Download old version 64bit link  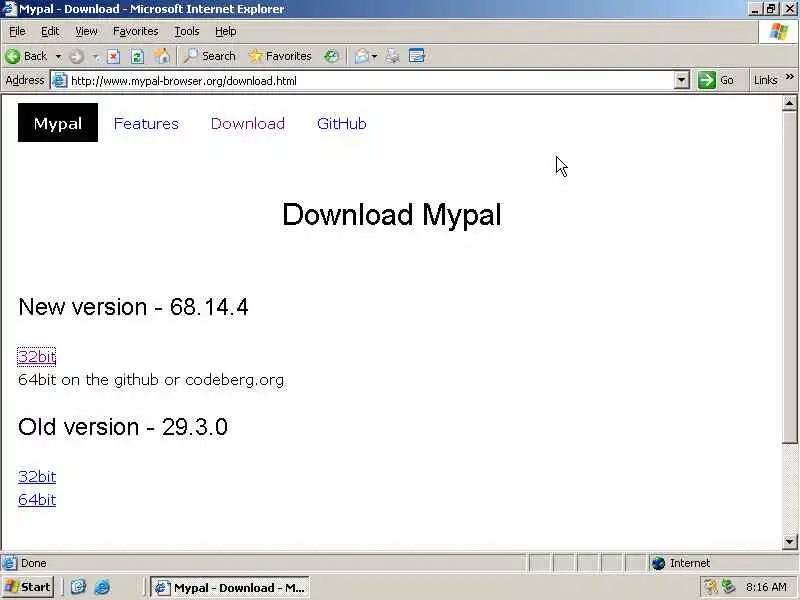[37, 499]
